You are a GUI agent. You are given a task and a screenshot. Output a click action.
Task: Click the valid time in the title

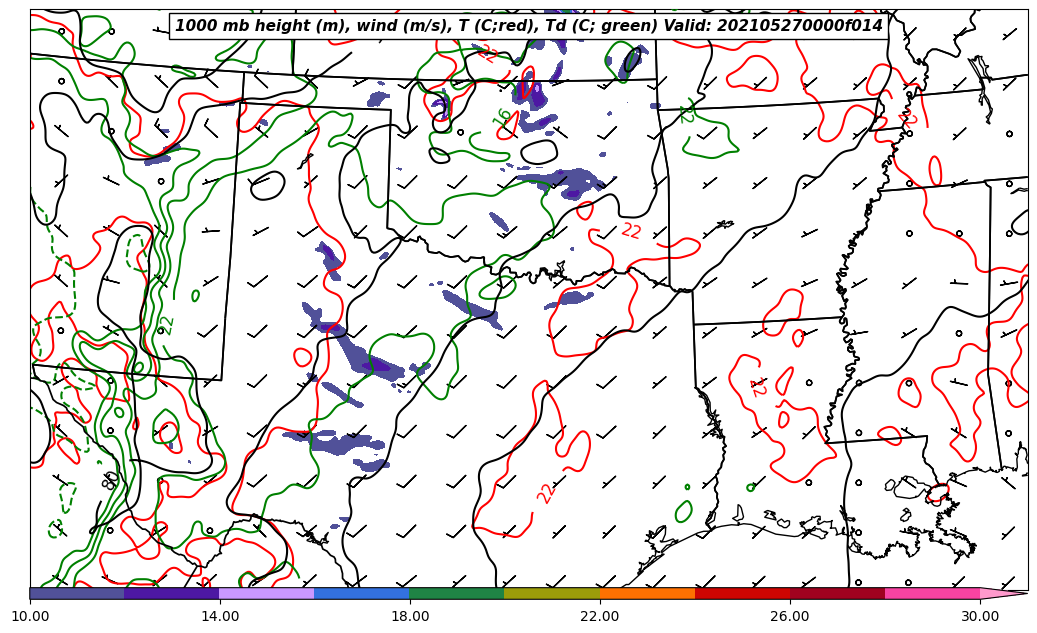tap(800, 26)
